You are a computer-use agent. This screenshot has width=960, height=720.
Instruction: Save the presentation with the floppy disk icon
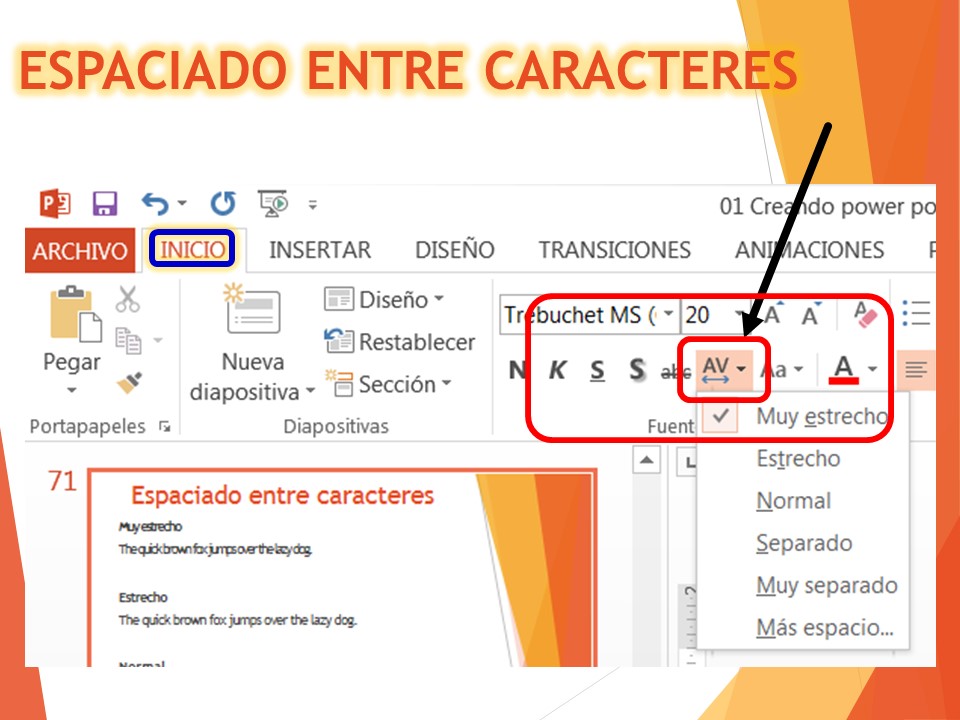105,203
